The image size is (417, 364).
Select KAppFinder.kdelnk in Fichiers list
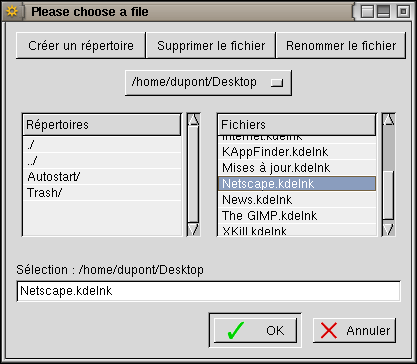297,152
